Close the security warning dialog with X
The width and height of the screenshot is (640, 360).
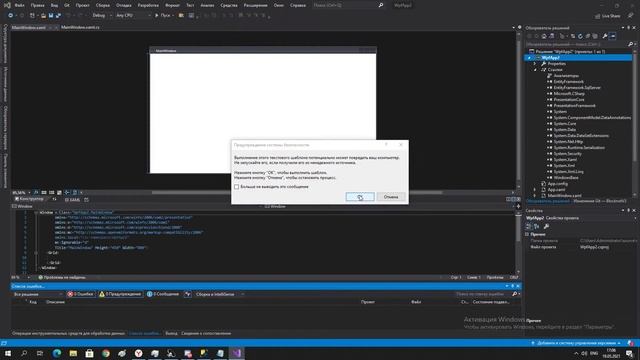pyautogui.click(x=400, y=144)
